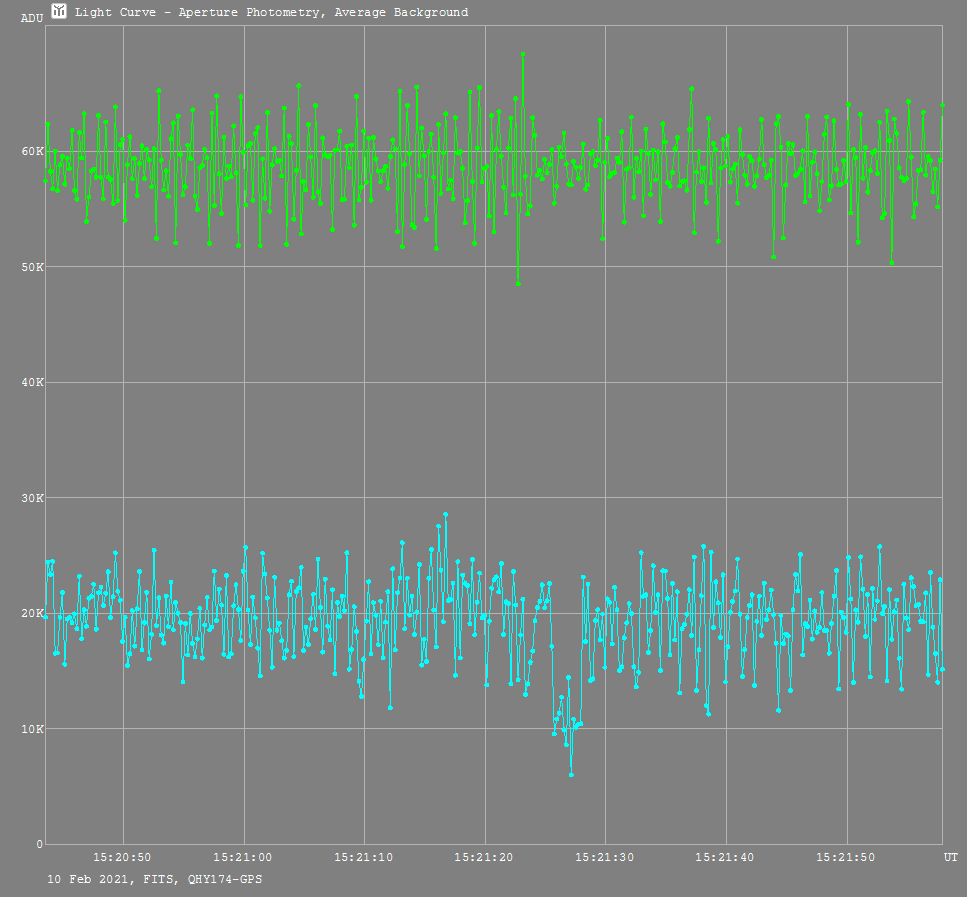Click the "UT" time axis unit label
The height and width of the screenshot is (897, 967).
click(x=951, y=857)
